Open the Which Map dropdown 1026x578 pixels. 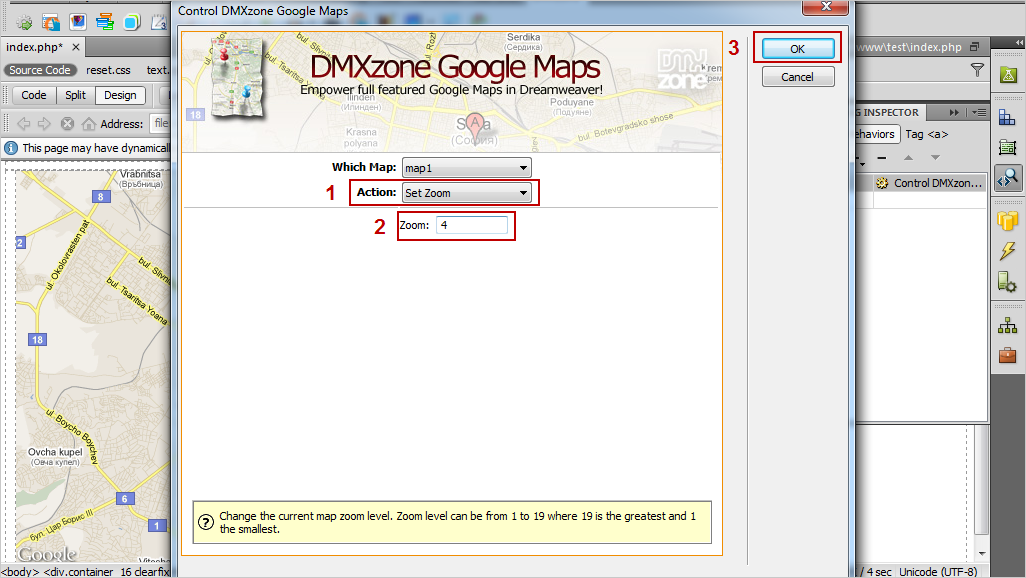click(x=467, y=168)
